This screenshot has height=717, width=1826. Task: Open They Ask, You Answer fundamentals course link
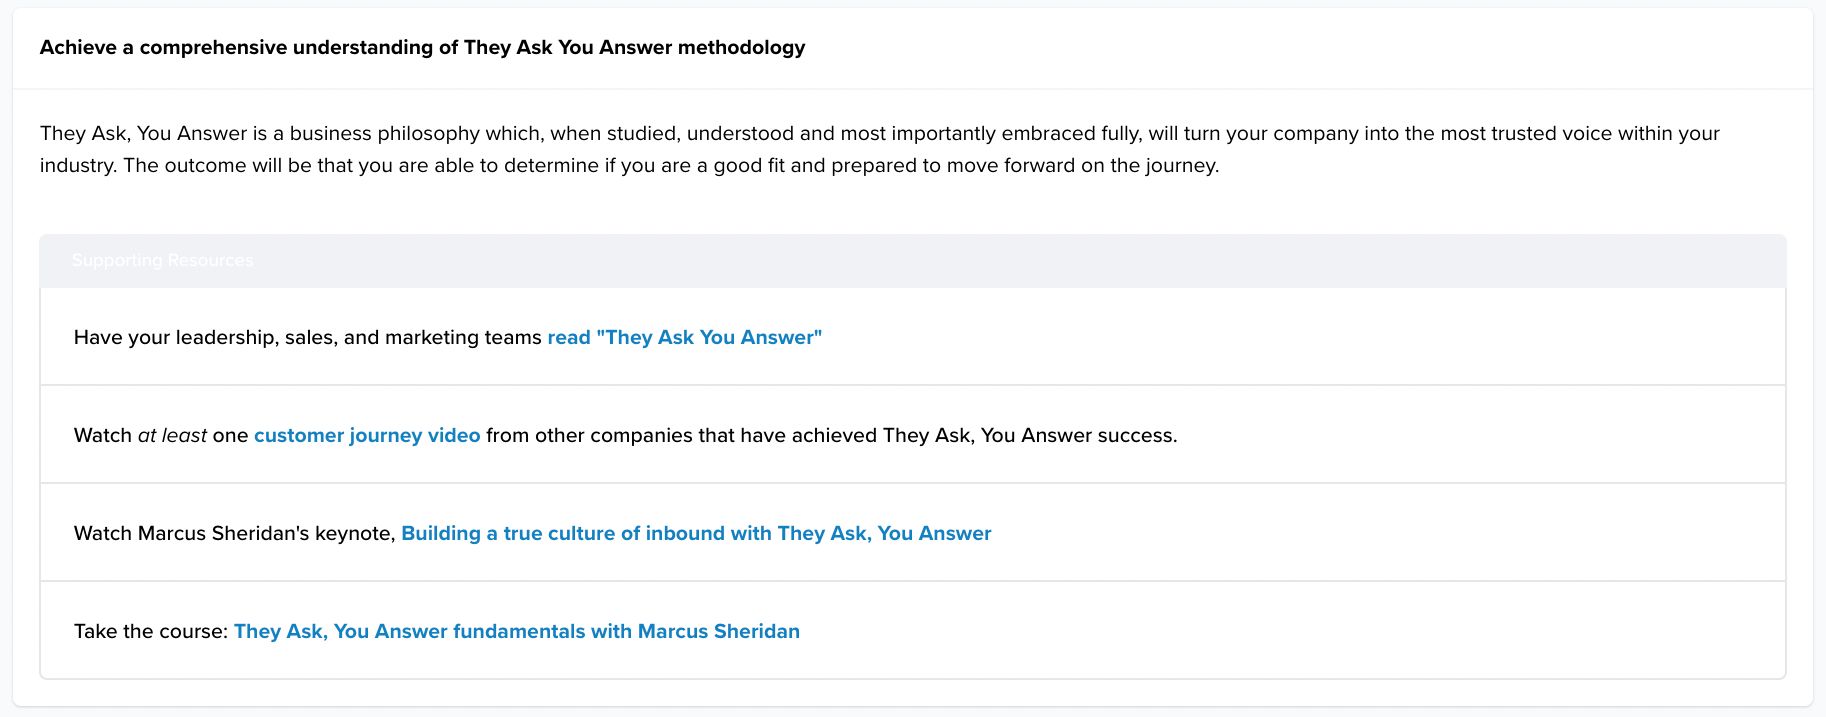coord(517,632)
